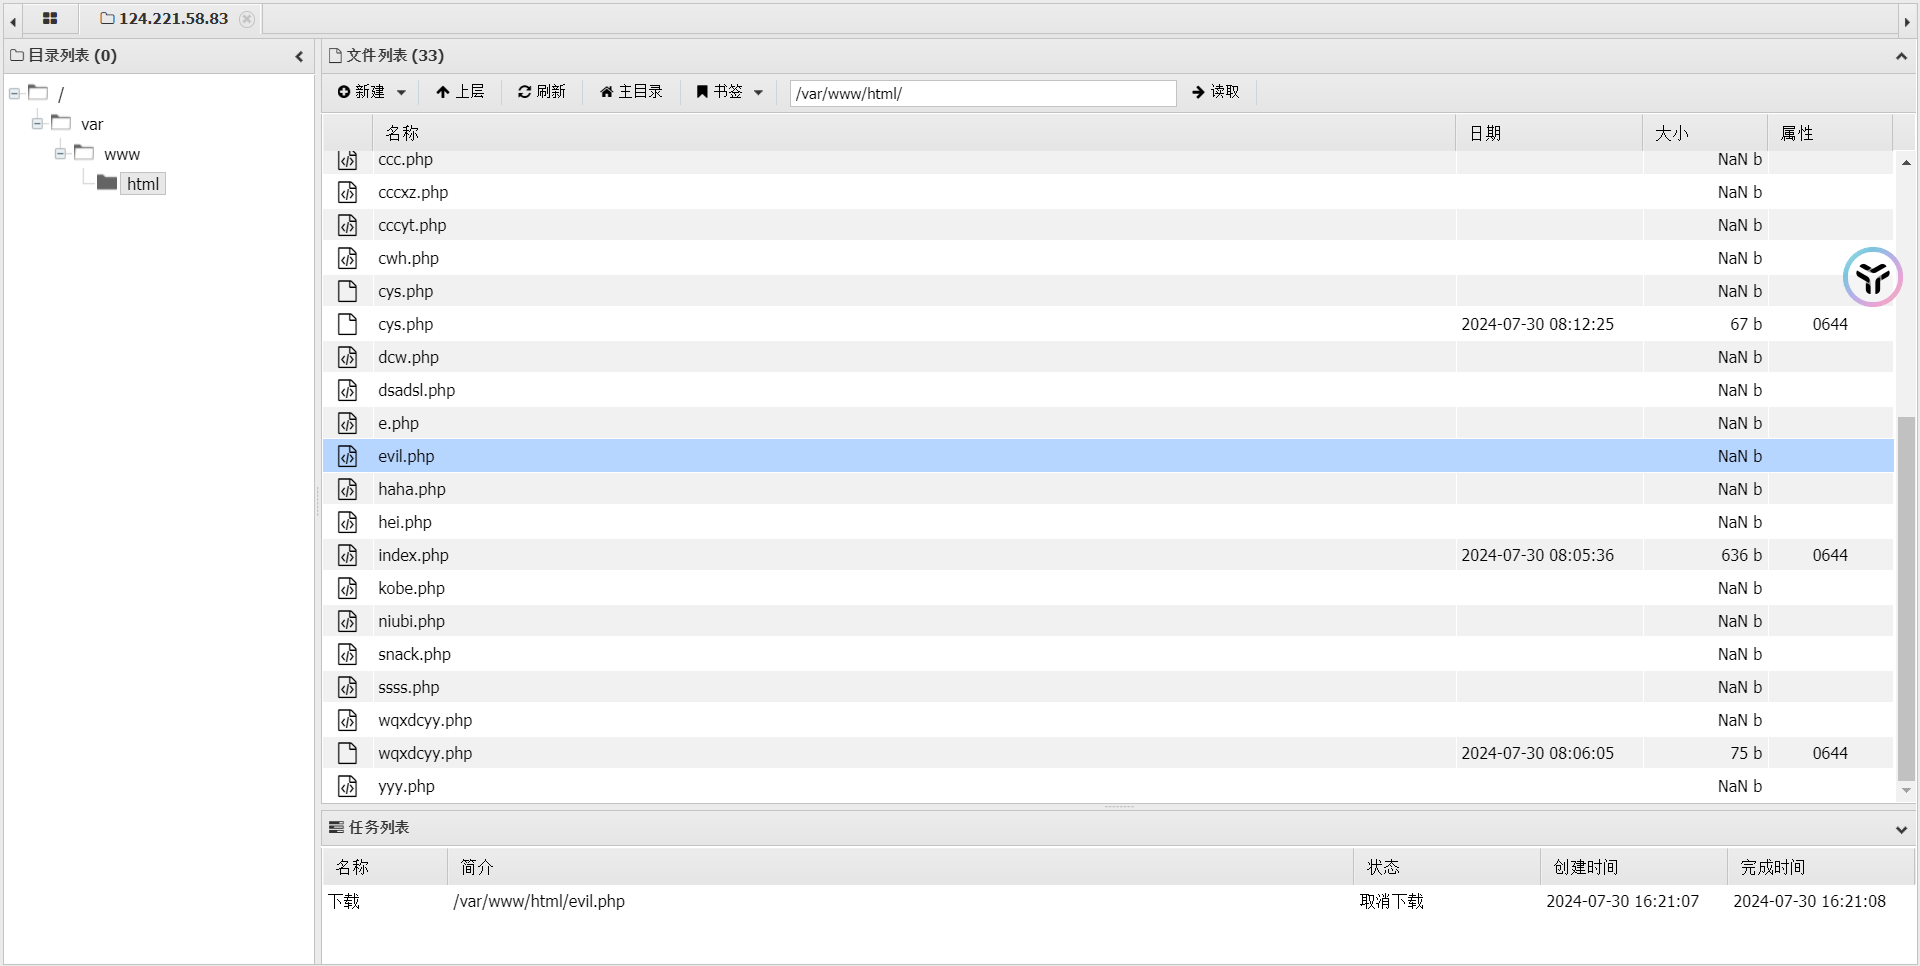1920x966 pixels.
Task: Switch to the 124.221.58.83 tab
Action: click(164, 18)
